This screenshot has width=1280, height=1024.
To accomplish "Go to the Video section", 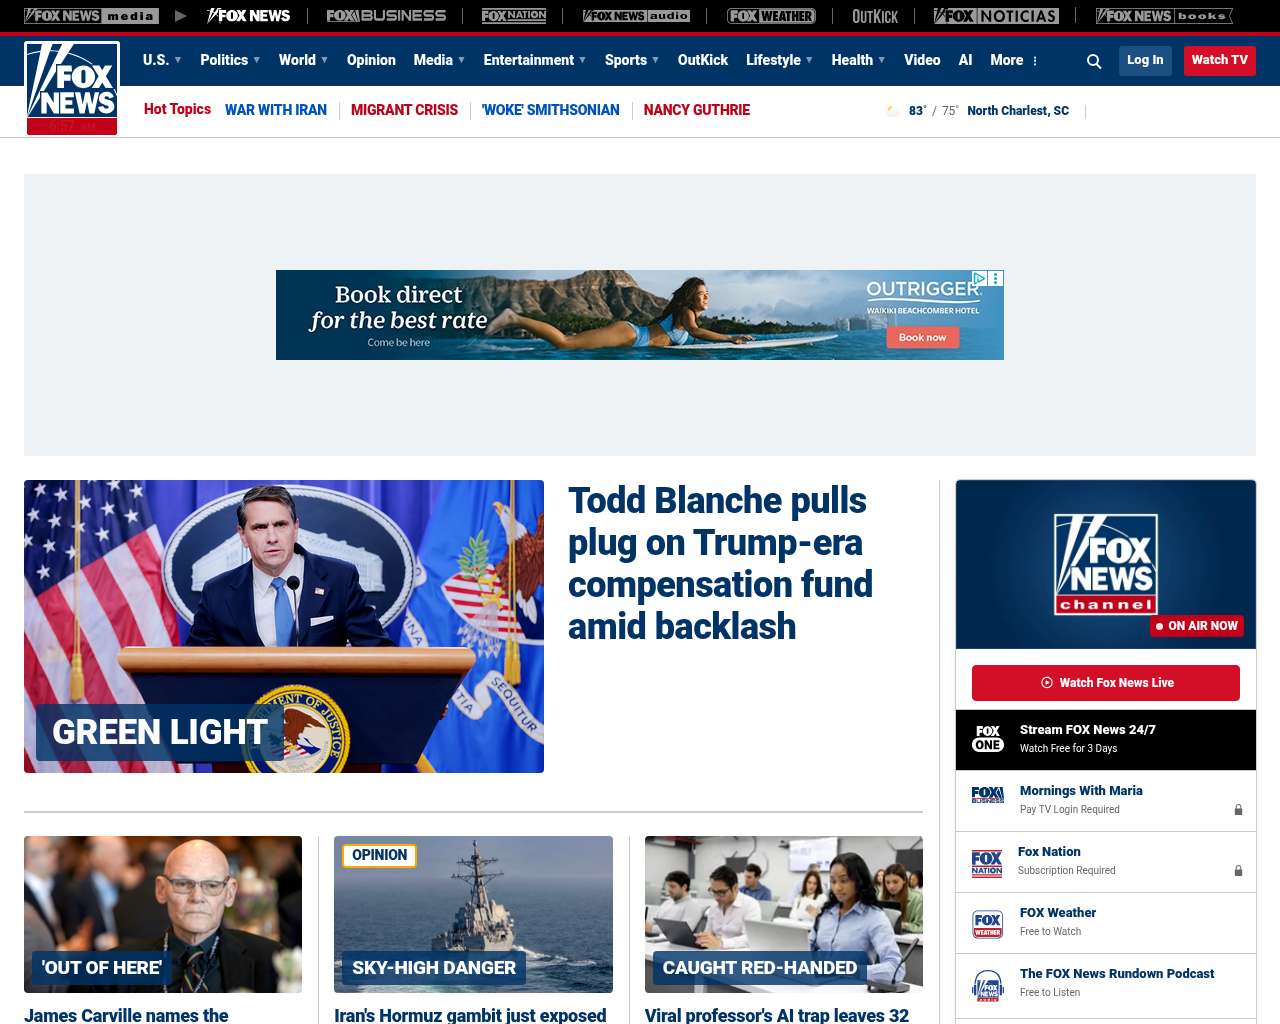I will click(x=922, y=60).
